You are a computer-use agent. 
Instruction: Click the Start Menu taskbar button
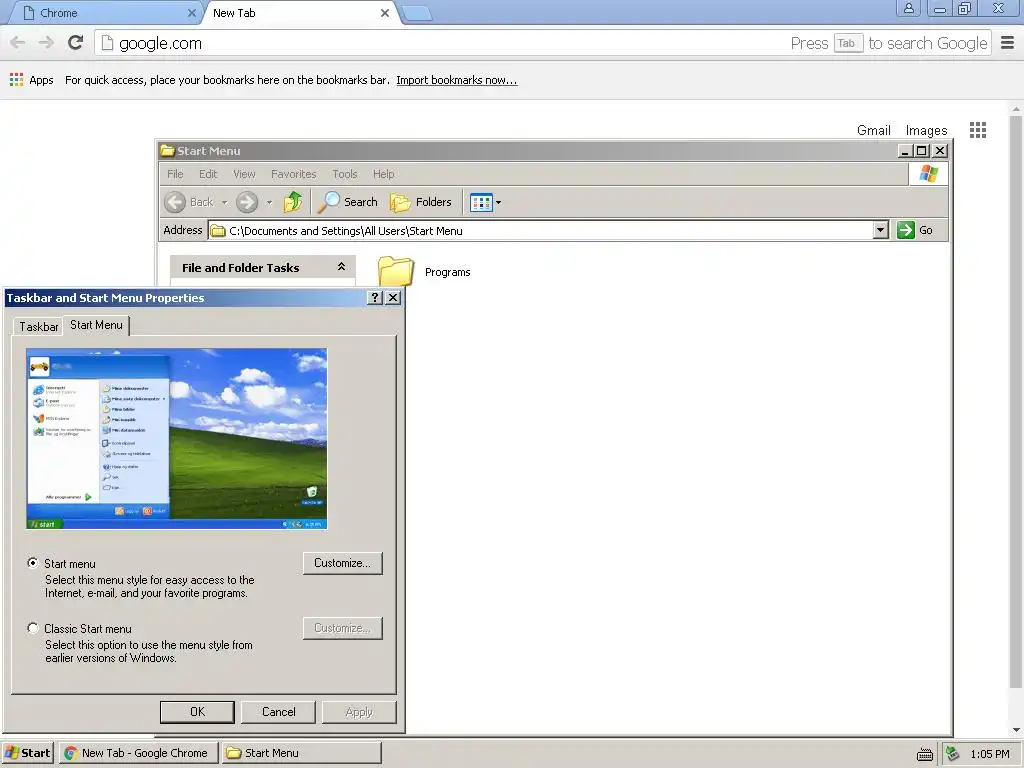(301, 753)
